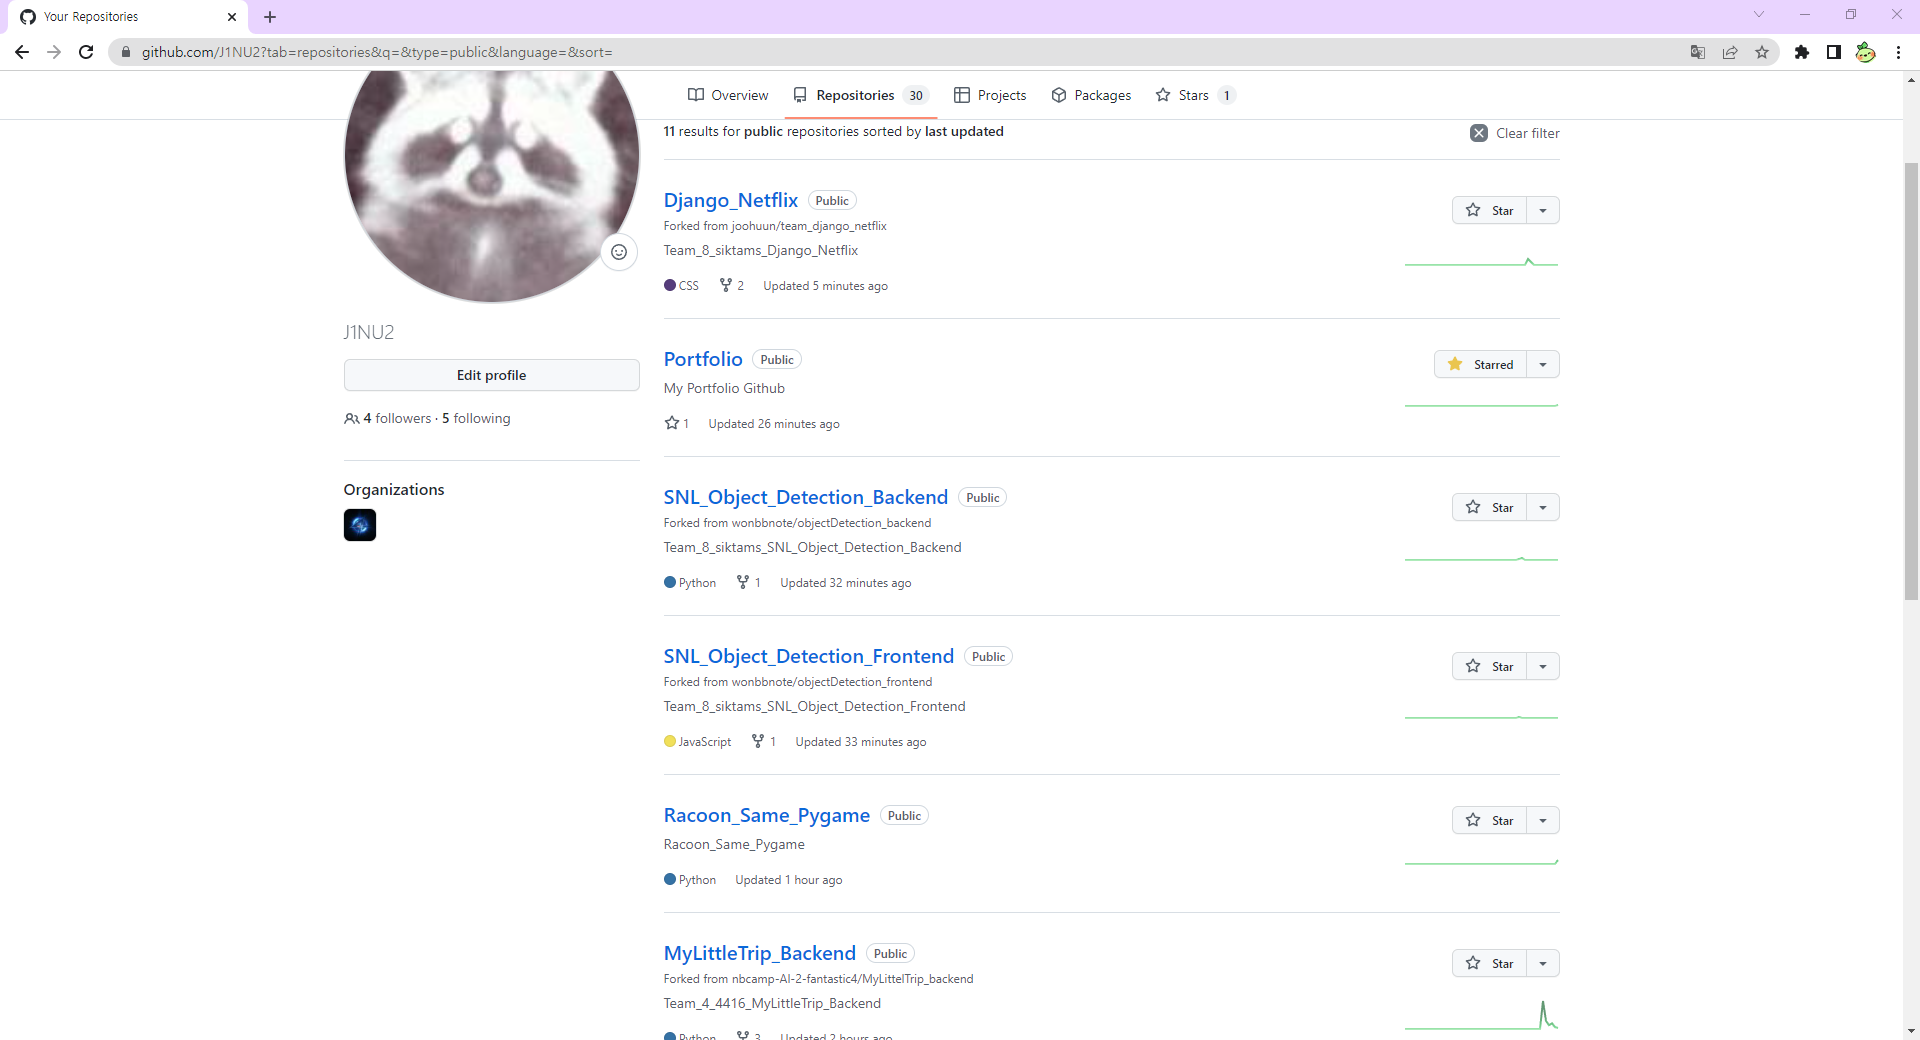1920x1040 pixels.
Task: Click the organization avatar icon
Action: click(x=360, y=525)
